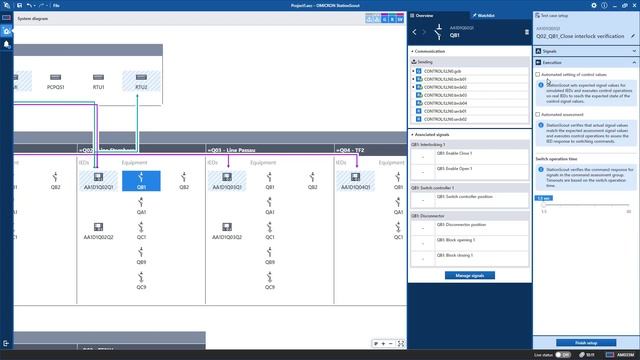The height and width of the screenshot is (360, 640).
Task: Click forward arrow in Overview header
Action: click(424, 31)
